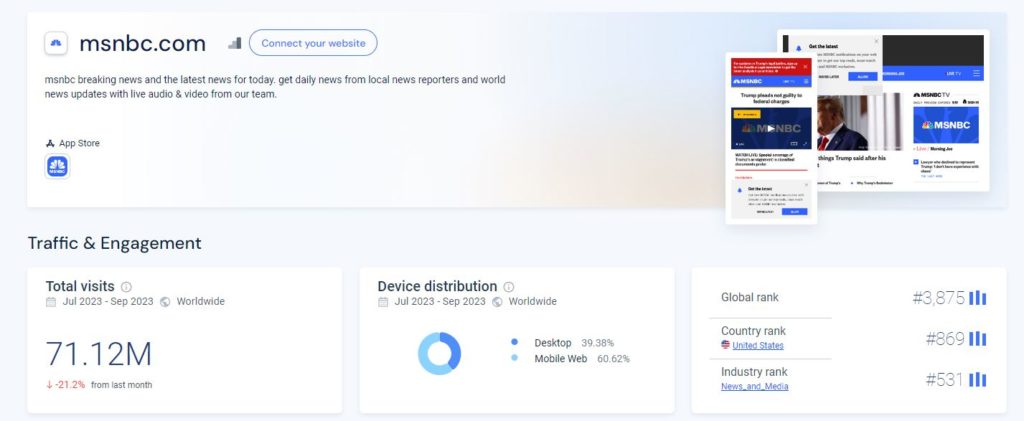Click the calendar icon in Device distribution

[x=383, y=302]
